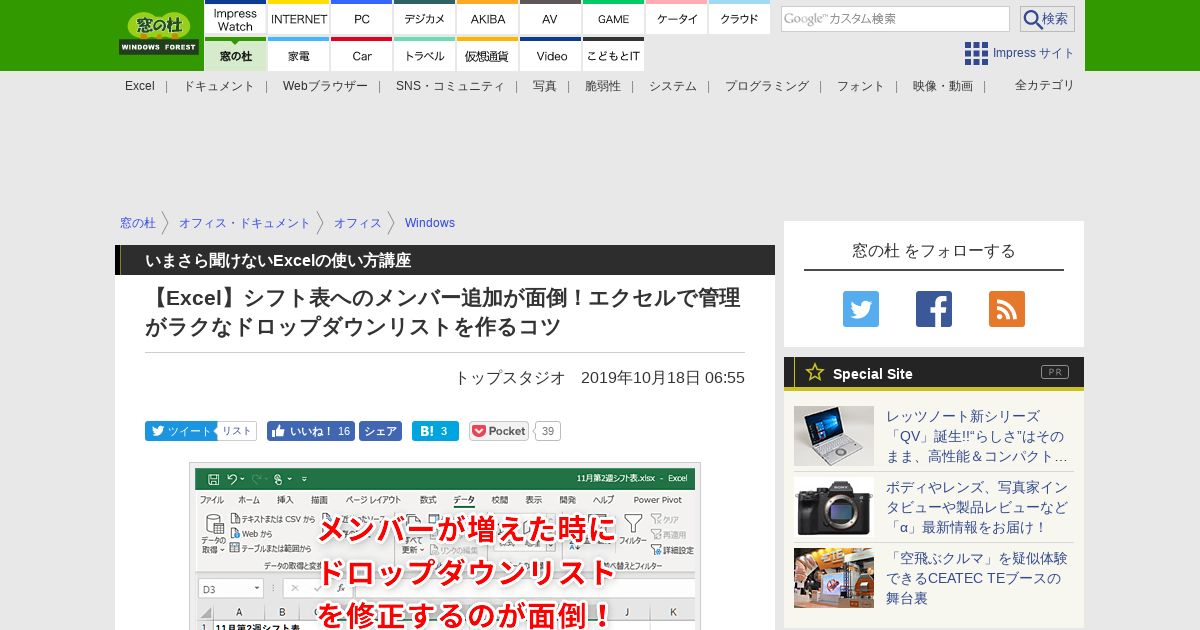Viewport: 1200px width, 630px height.
Task: Open the ドキュメント category
Action: 218,86
